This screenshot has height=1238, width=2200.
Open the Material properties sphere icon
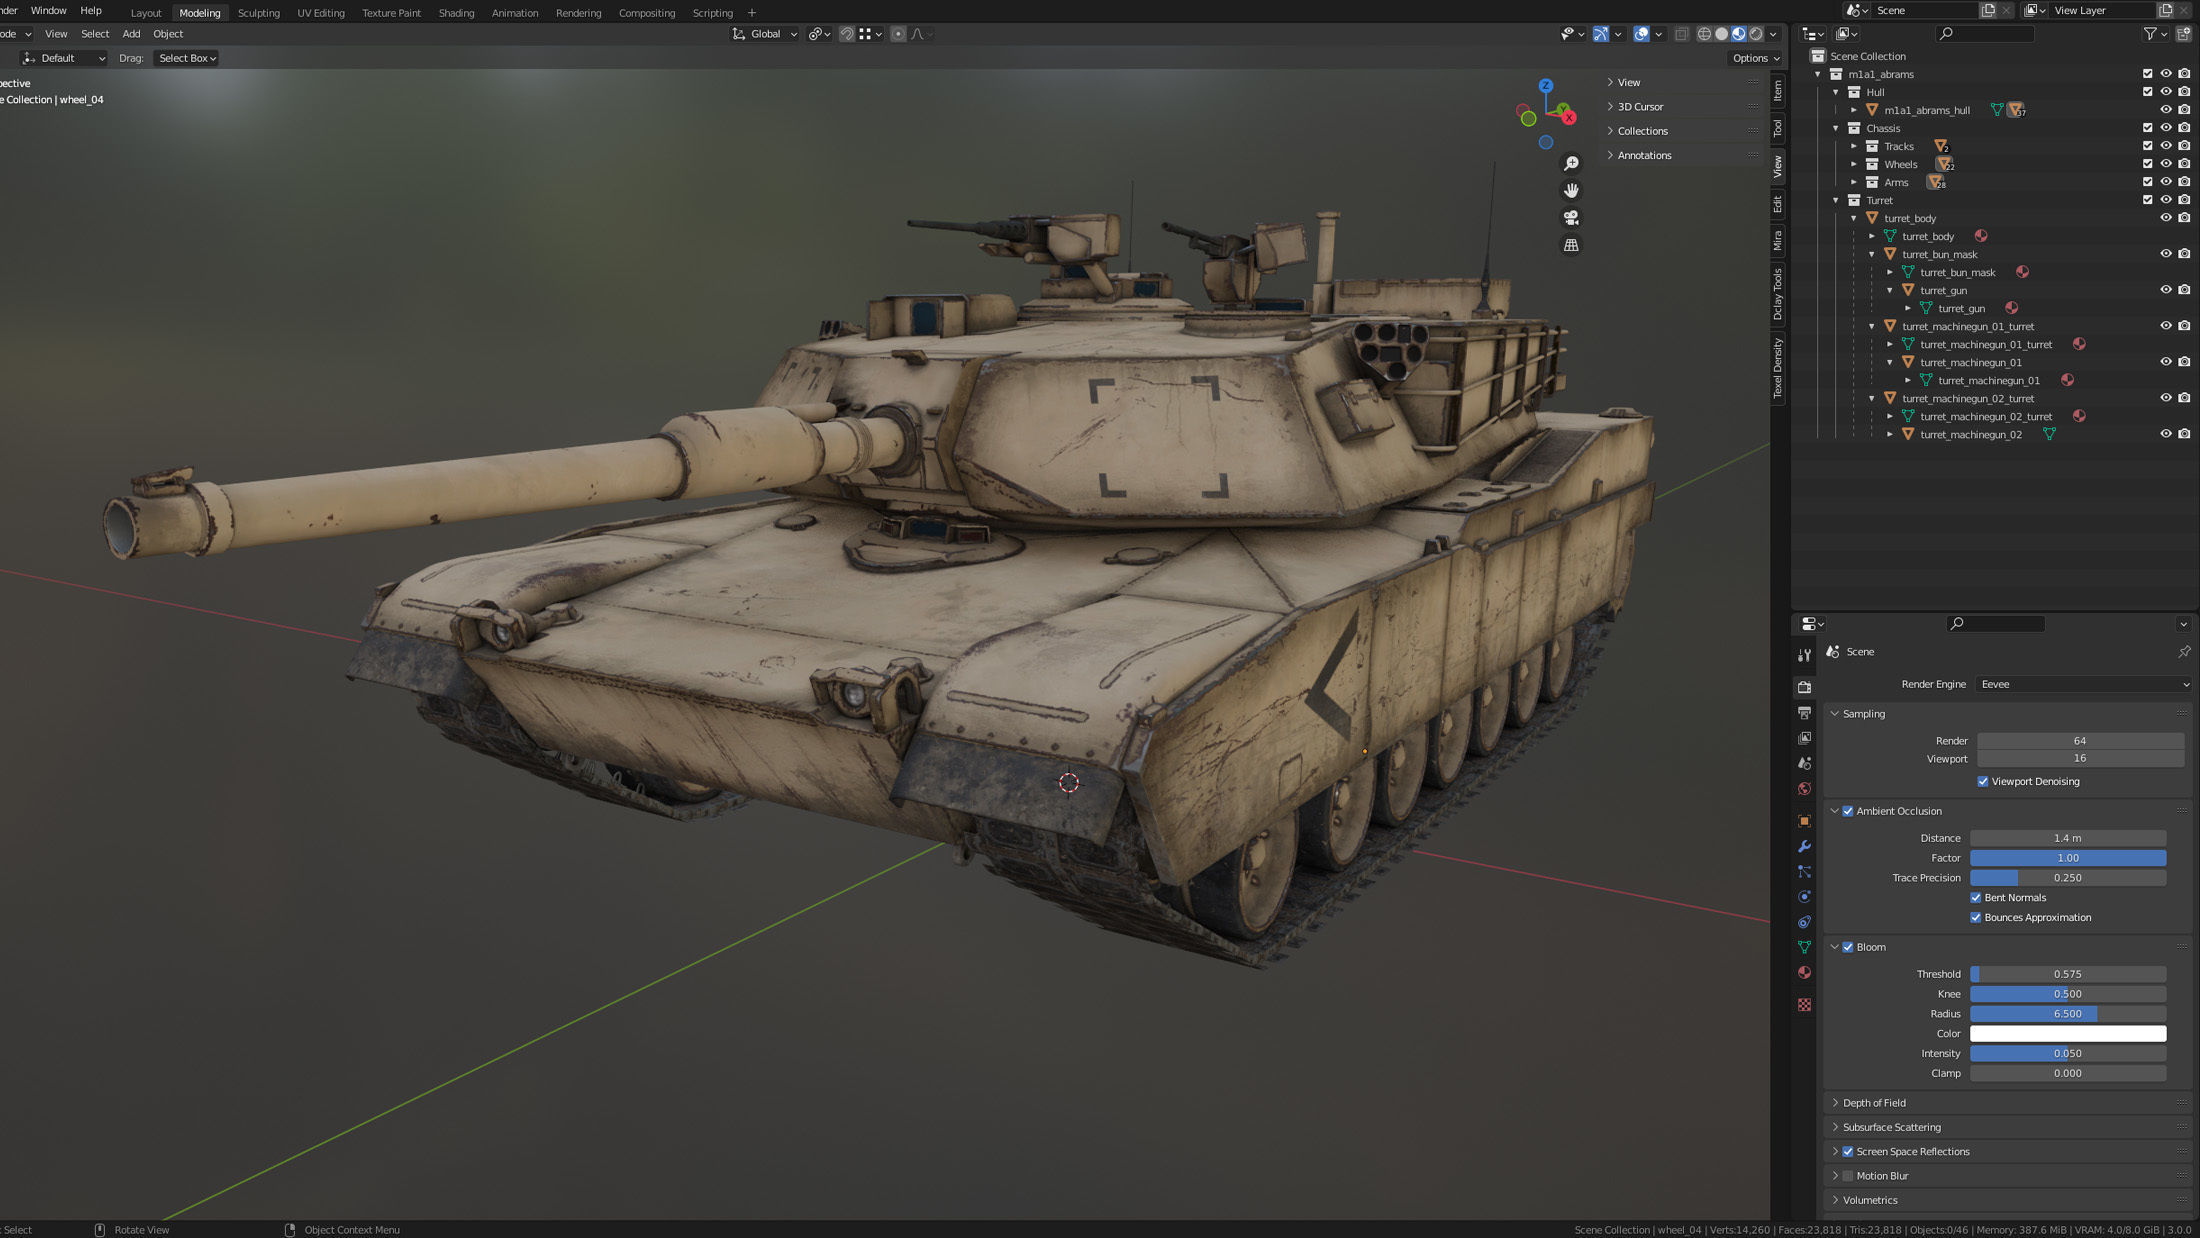click(x=1804, y=972)
